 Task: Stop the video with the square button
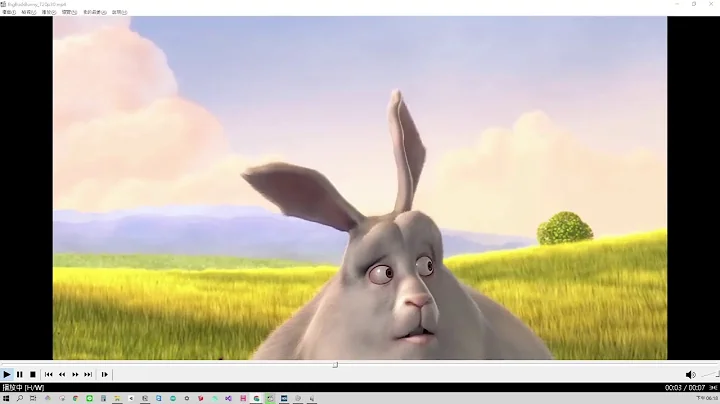(x=33, y=375)
